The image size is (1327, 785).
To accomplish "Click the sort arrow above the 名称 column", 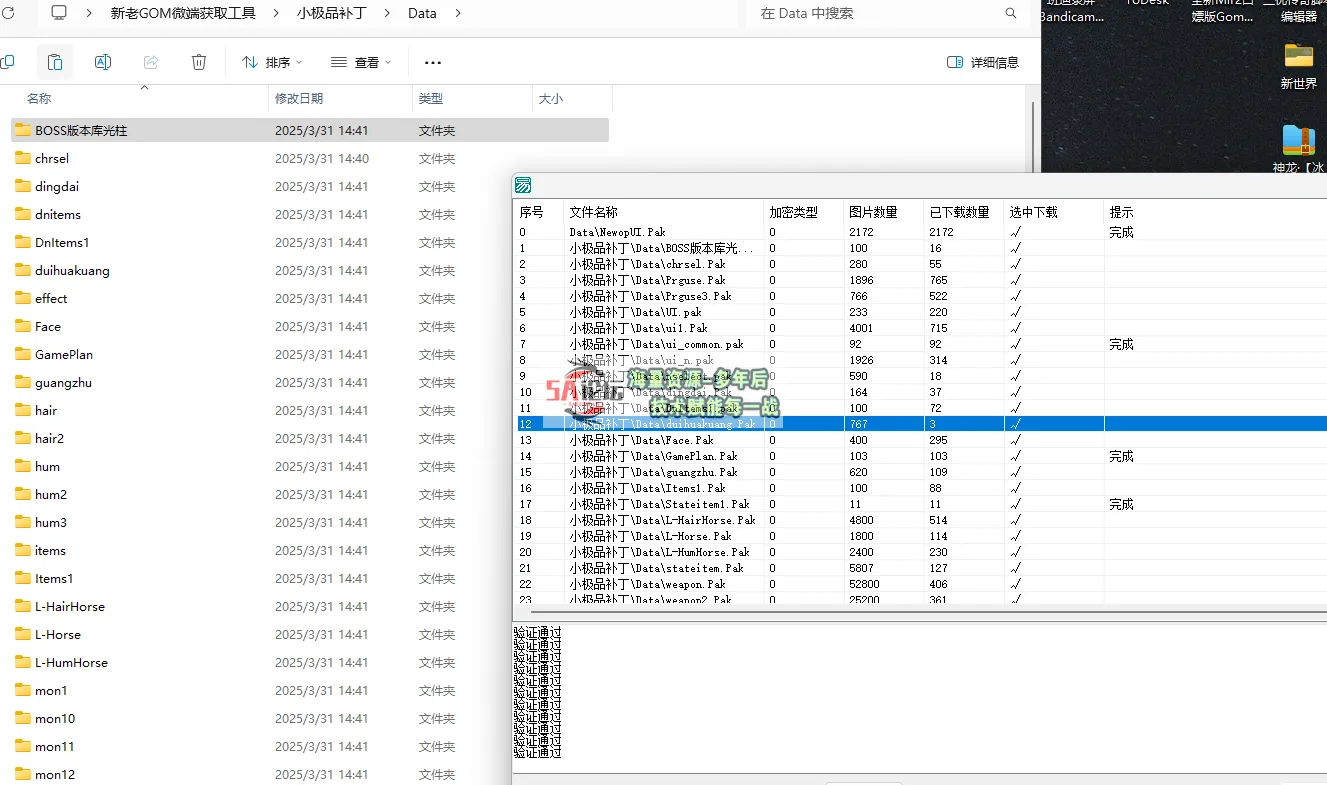I will click(x=144, y=88).
